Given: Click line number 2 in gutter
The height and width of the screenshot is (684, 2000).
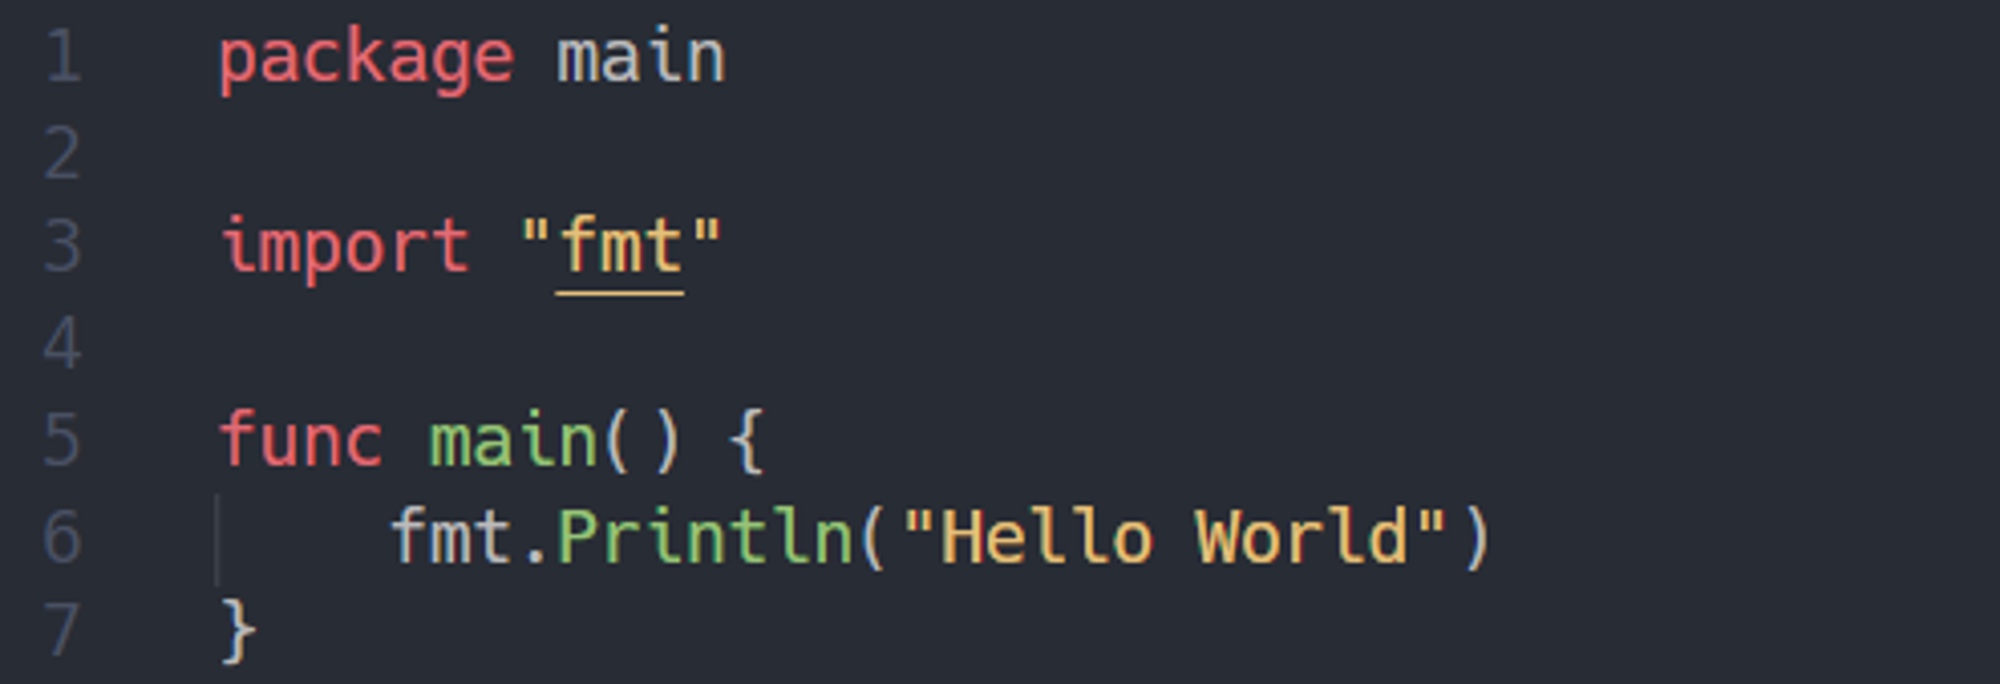Looking at the screenshot, I should click(62, 153).
